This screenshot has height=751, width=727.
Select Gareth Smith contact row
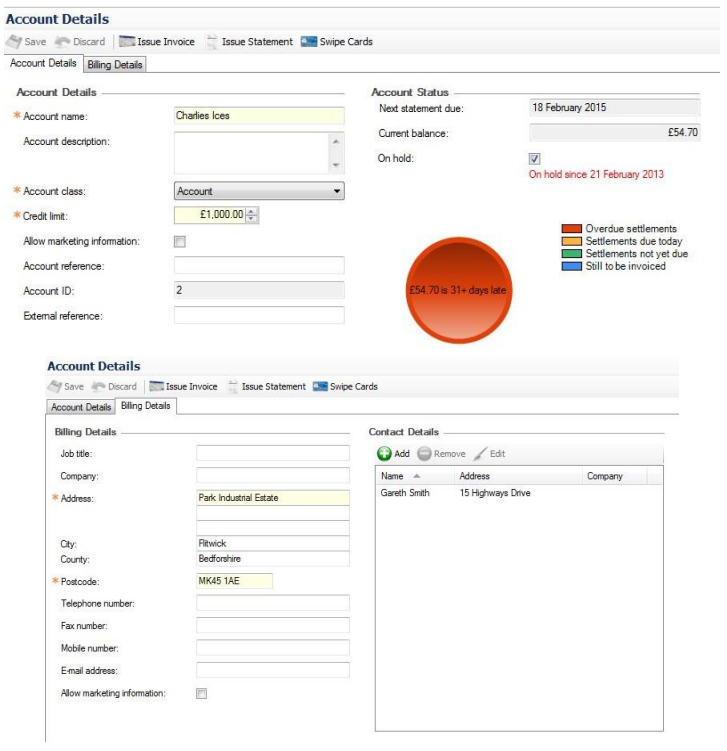click(405, 493)
